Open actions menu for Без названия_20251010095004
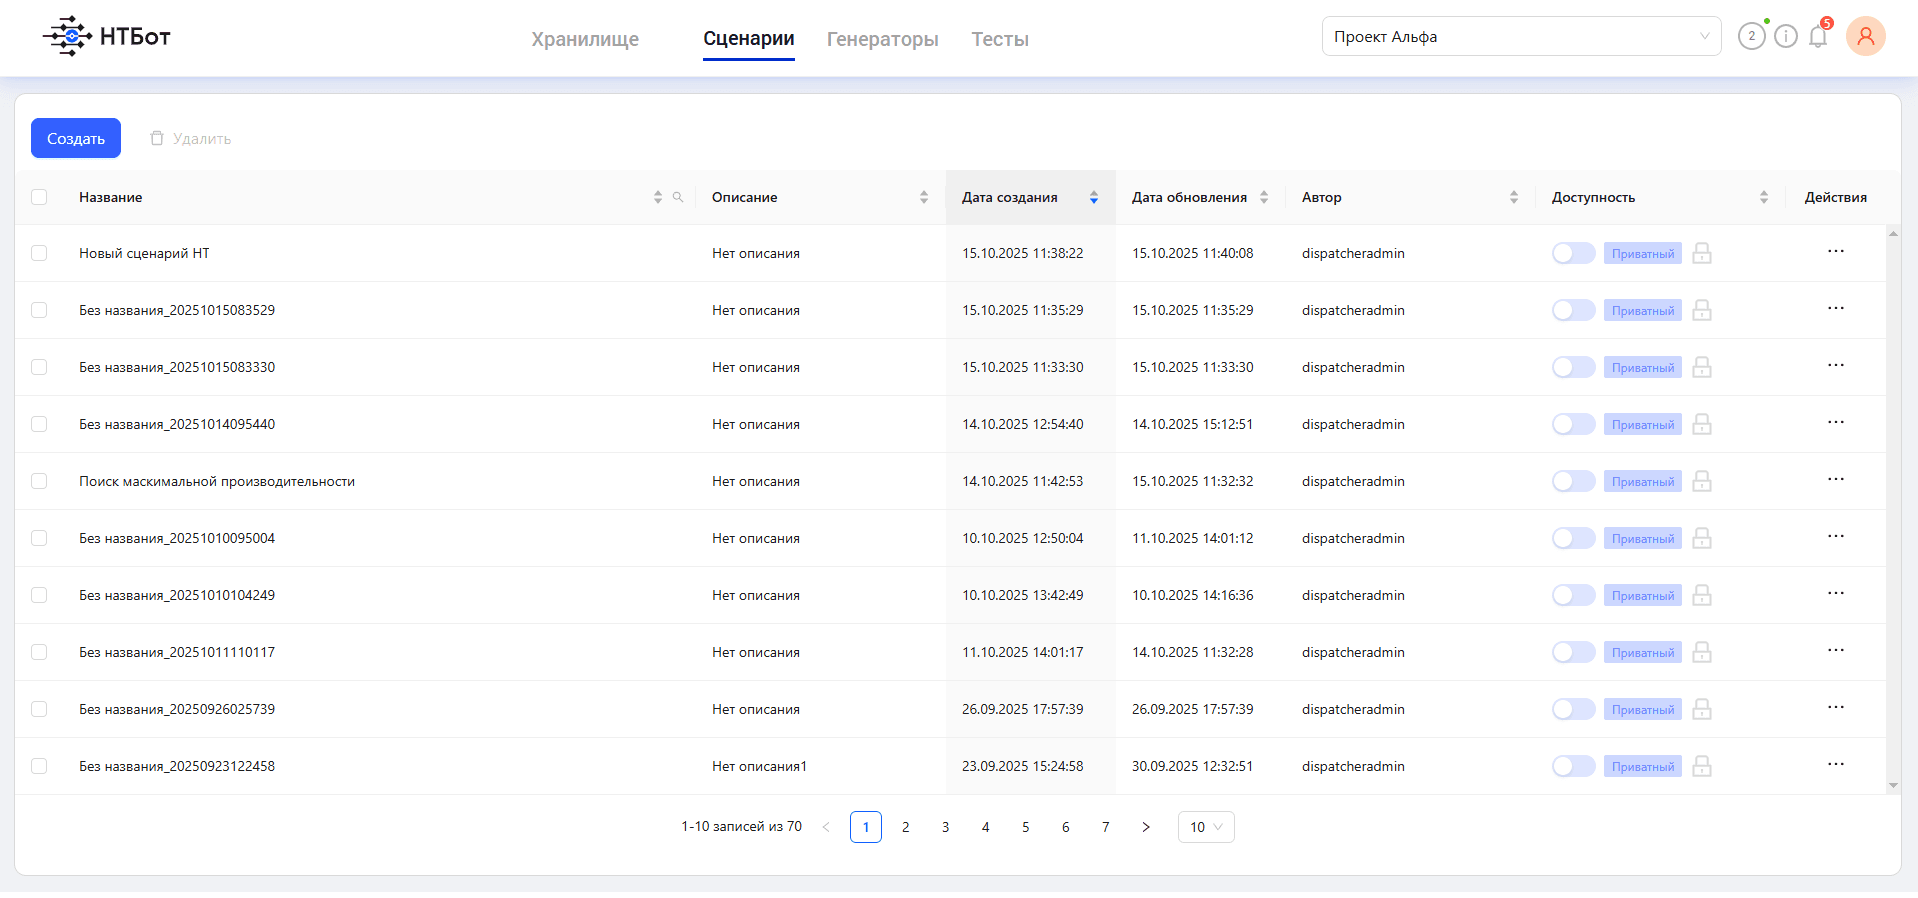Screen dimensions: 1918x898 (x=1836, y=536)
